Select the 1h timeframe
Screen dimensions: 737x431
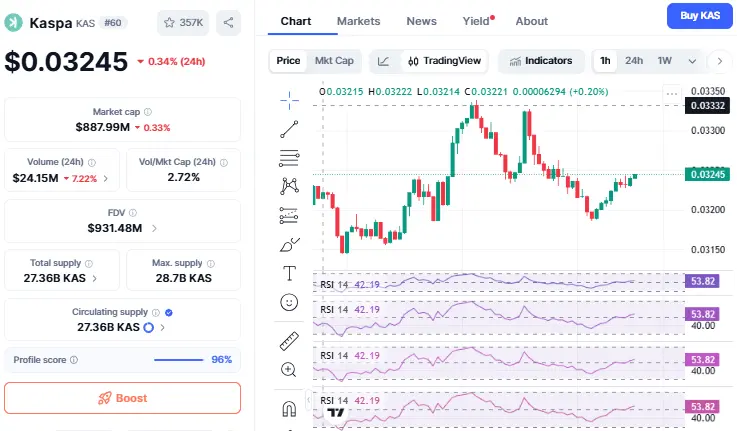605,61
